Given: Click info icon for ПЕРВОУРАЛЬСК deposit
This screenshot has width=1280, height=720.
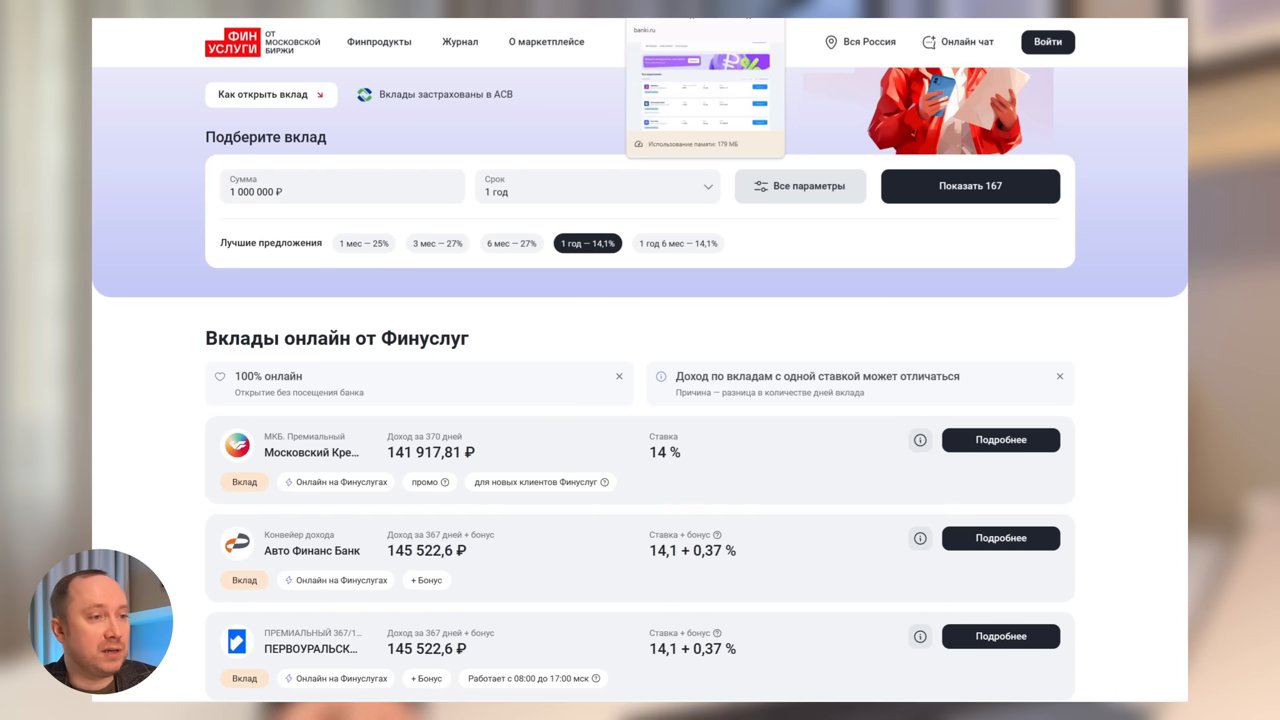Looking at the screenshot, I should point(920,636).
